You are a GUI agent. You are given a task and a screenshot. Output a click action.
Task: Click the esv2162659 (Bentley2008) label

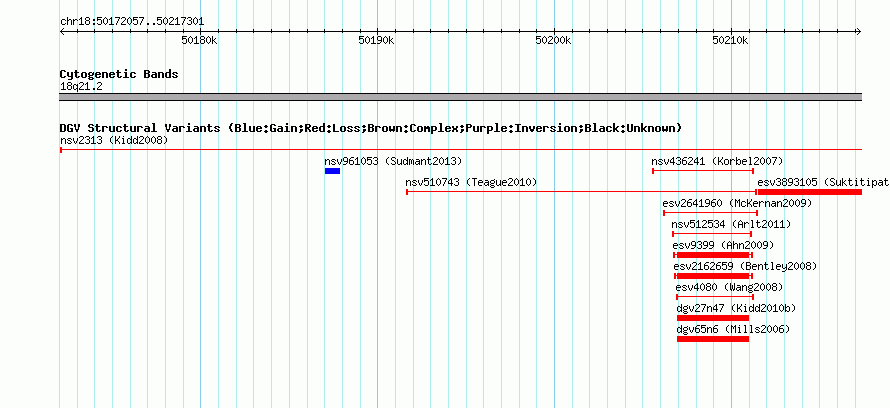click(x=745, y=266)
